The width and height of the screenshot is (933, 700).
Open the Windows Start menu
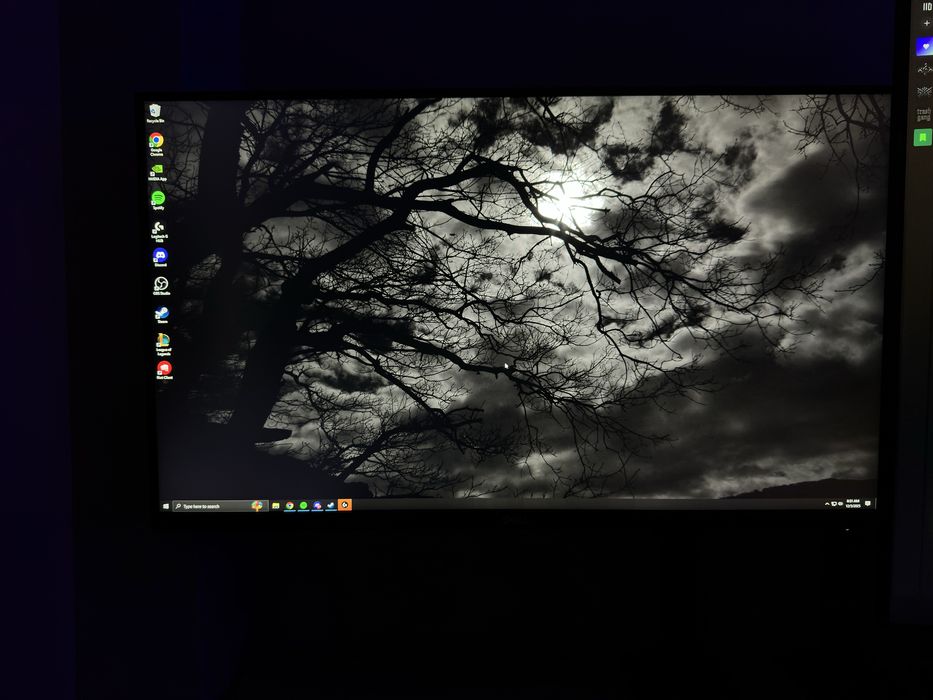tap(165, 506)
